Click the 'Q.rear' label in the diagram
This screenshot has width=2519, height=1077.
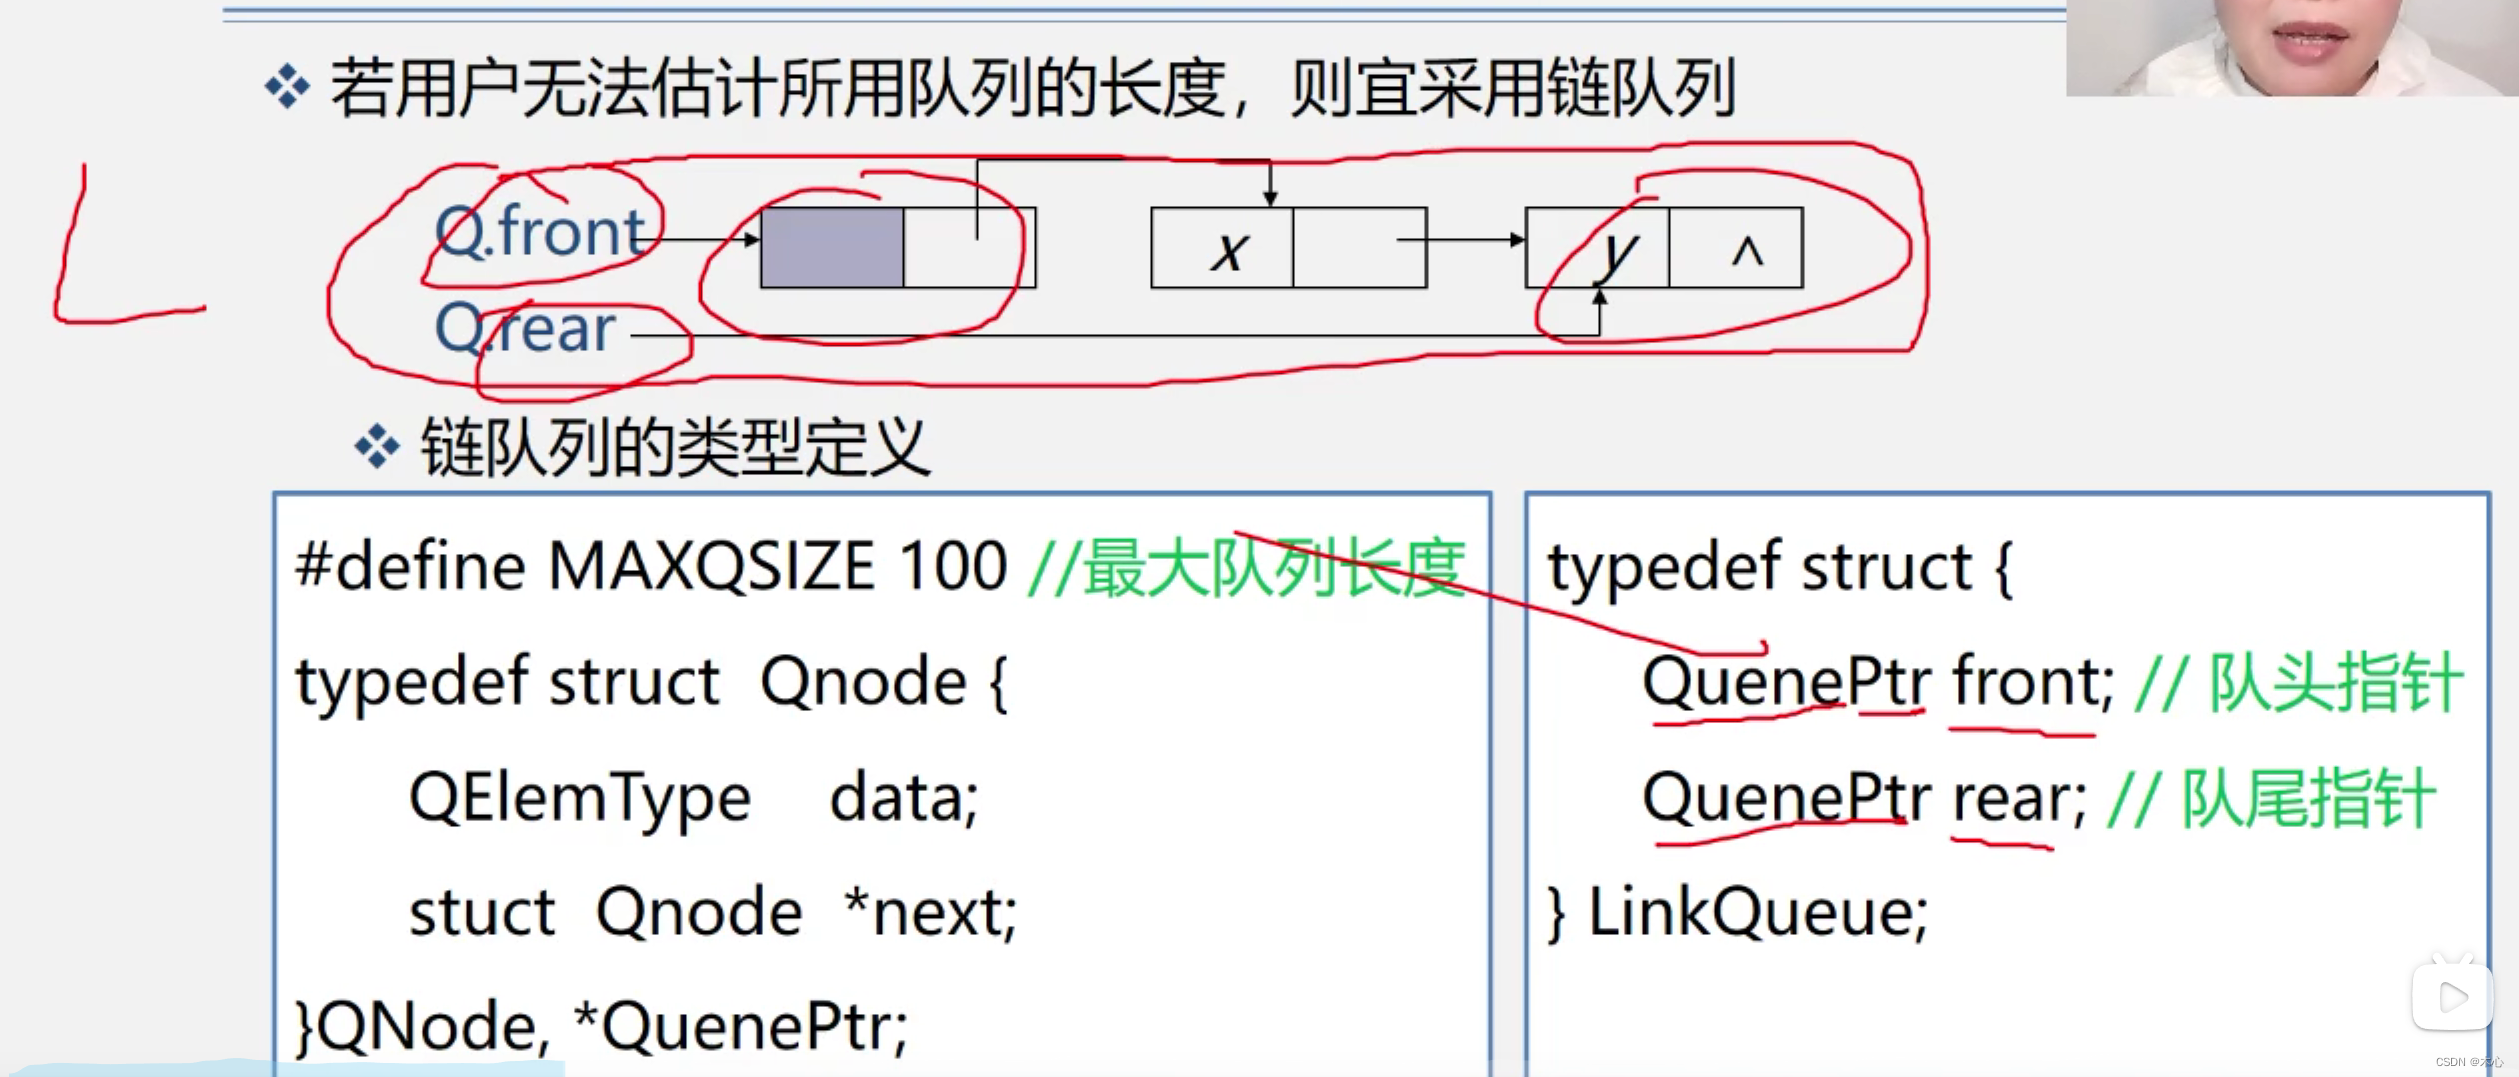526,328
